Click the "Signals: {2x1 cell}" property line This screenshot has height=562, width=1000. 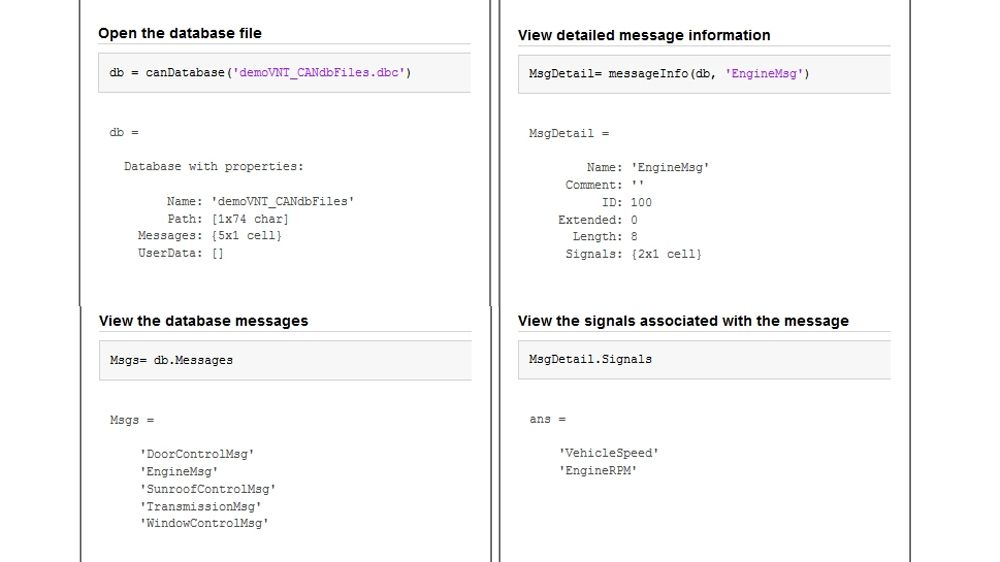634,254
